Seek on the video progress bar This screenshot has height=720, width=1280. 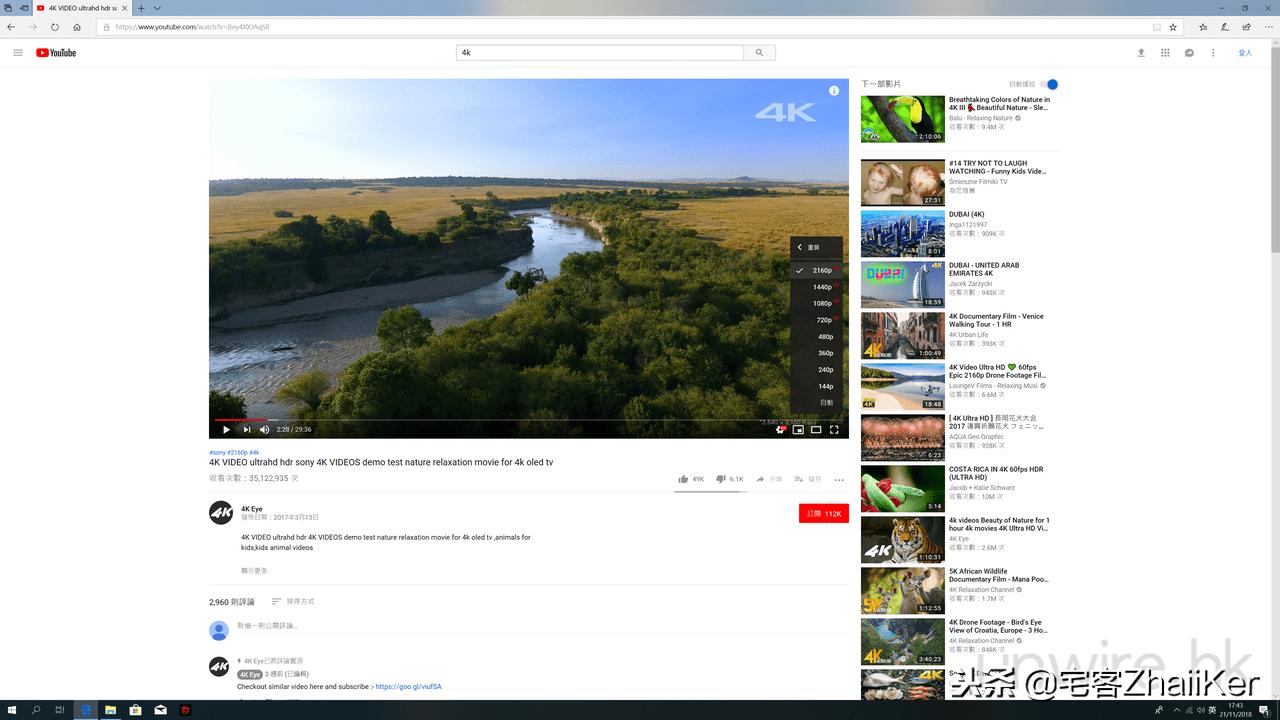tap(528, 420)
